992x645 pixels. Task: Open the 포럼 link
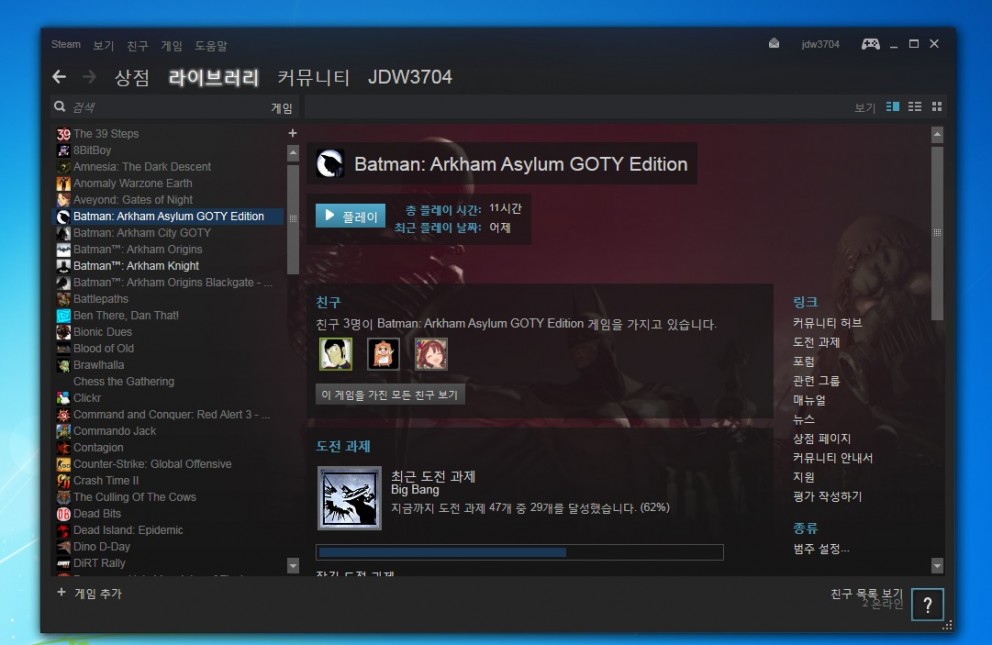pos(804,362)
